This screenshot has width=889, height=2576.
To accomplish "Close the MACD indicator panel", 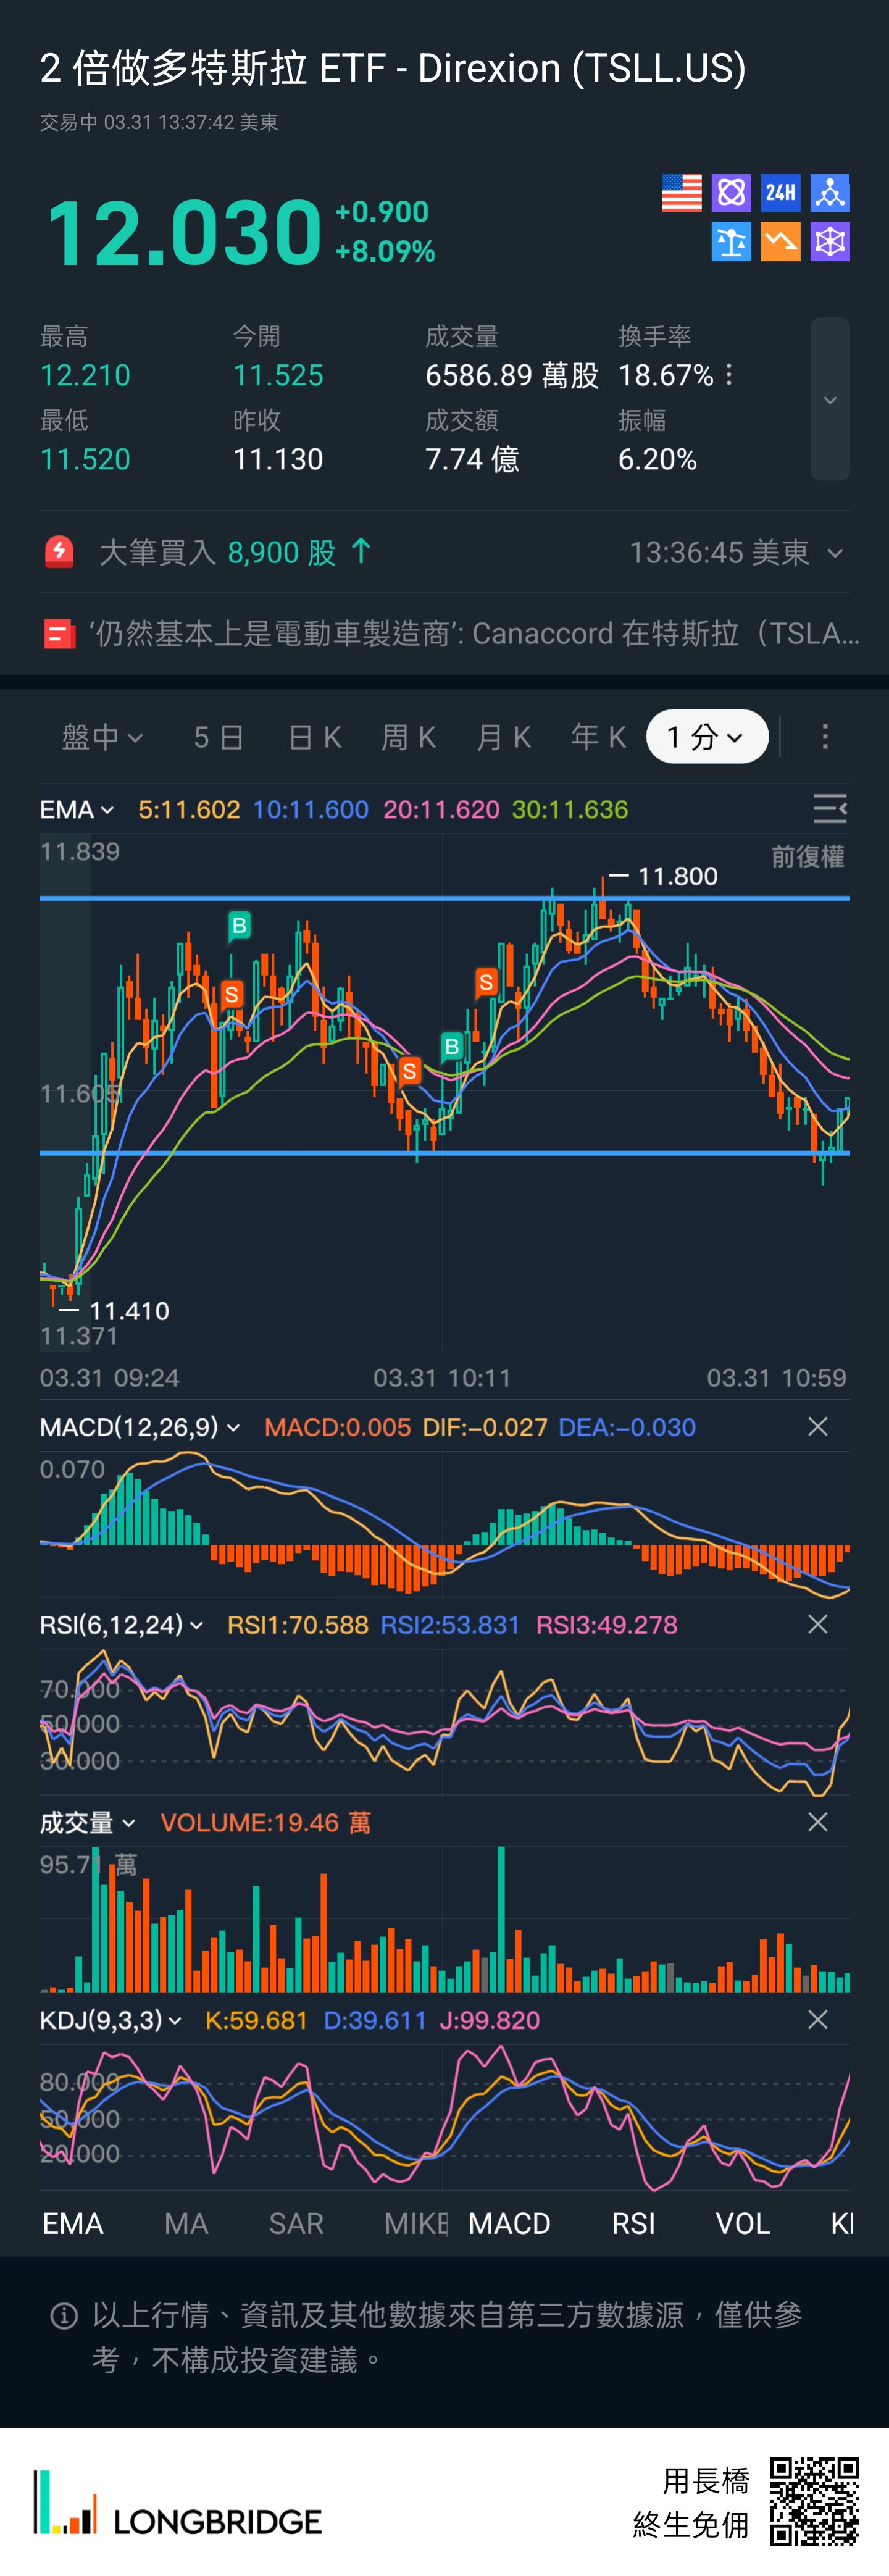I will [817, 1427].
